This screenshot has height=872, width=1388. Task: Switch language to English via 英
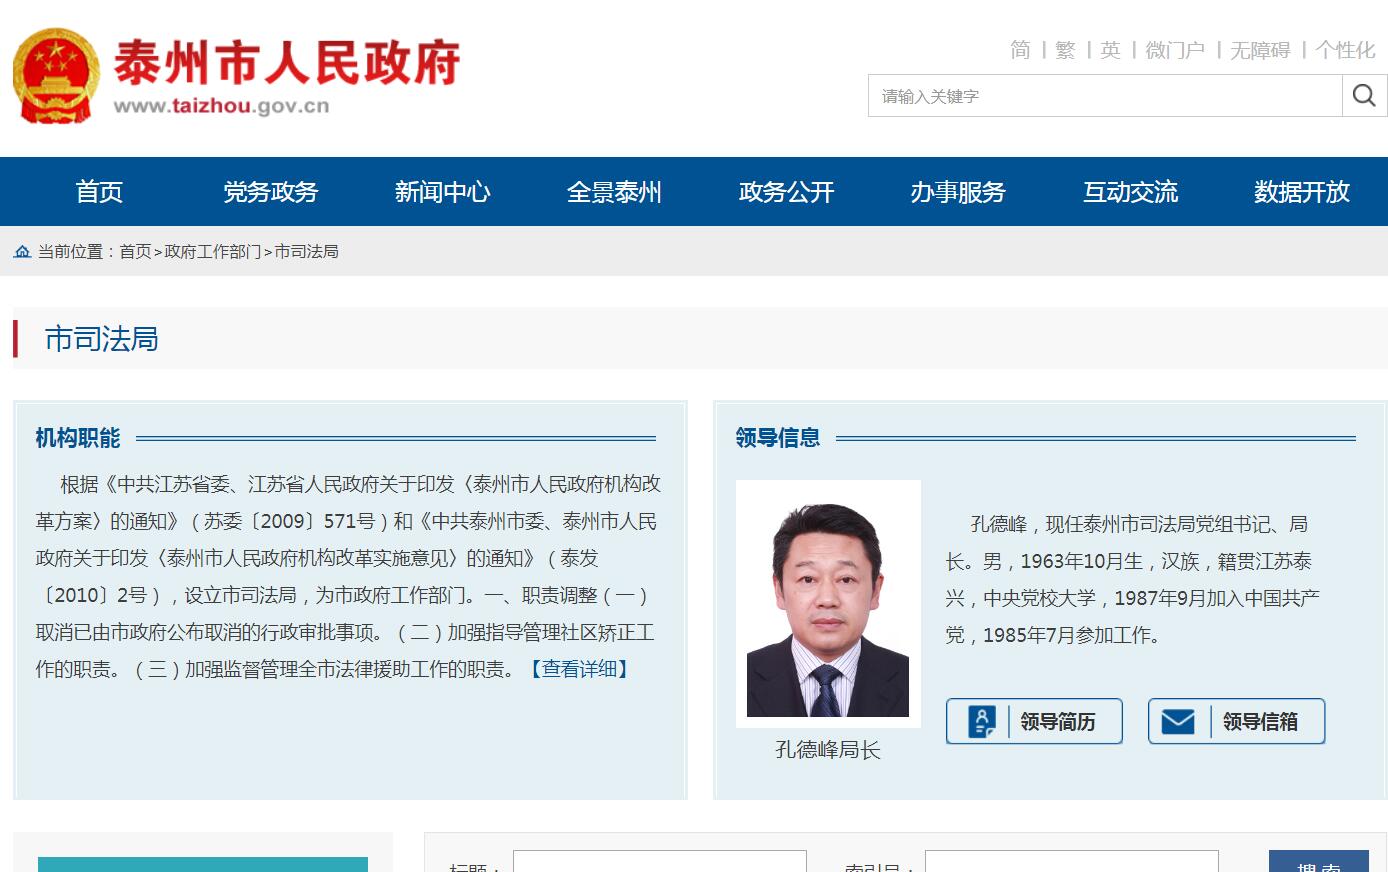point(1110,50)
